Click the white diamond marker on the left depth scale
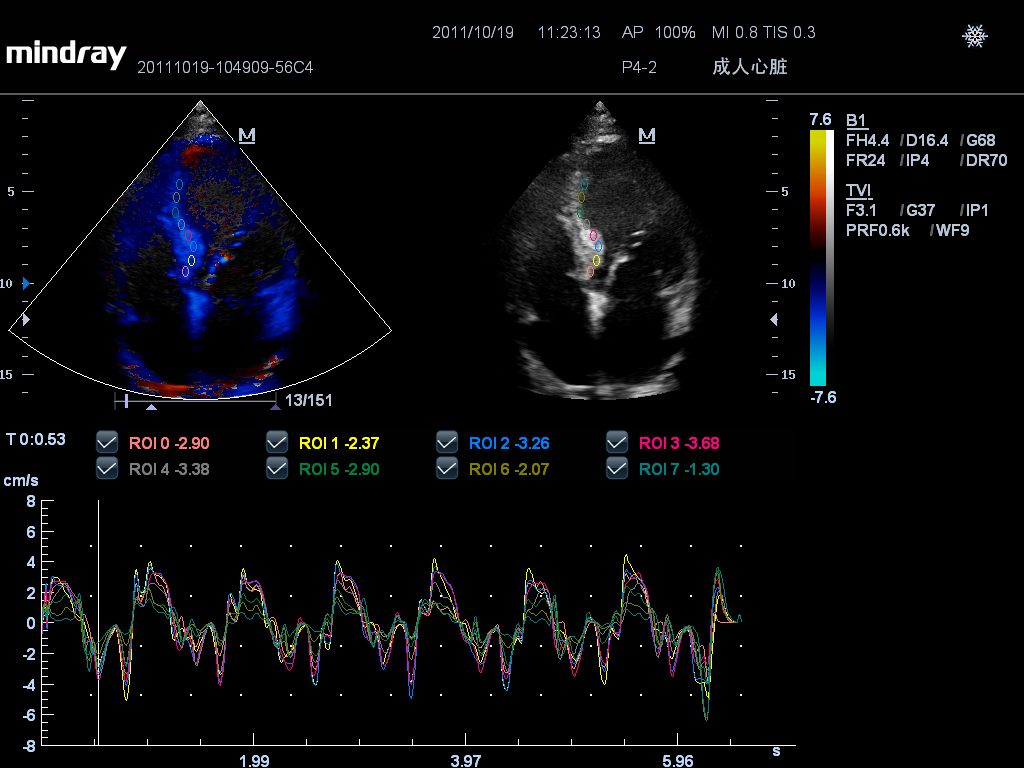 click(26, 319)
